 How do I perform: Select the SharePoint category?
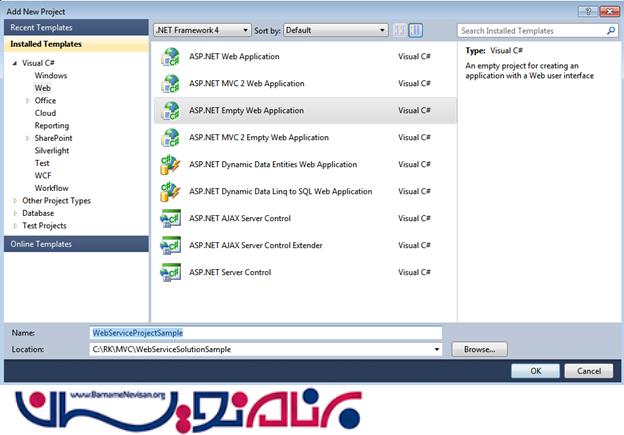[x=53, y=138]
